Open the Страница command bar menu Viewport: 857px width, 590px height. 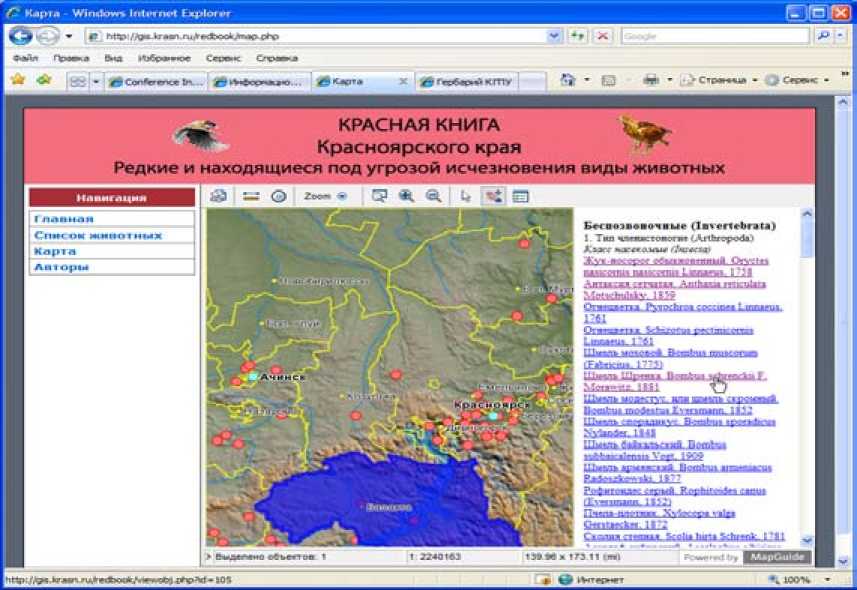pos(718,80)
